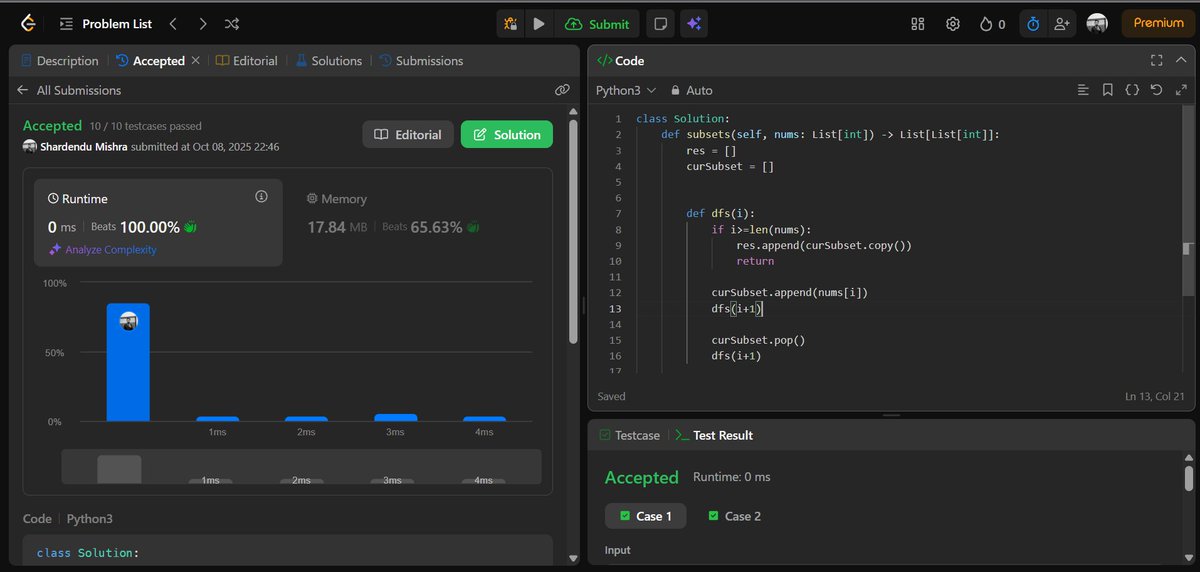Click the test result panel scrollbar
The width and height of the screenshot is (1200, 572).
click(1188, 477)
